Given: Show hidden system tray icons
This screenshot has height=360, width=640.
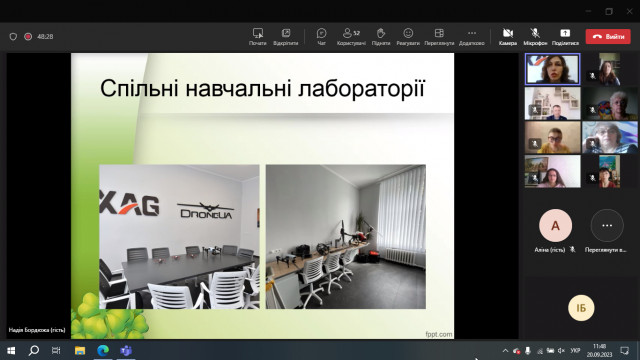Looking at the screenshot, I should (x=505, y=351).
